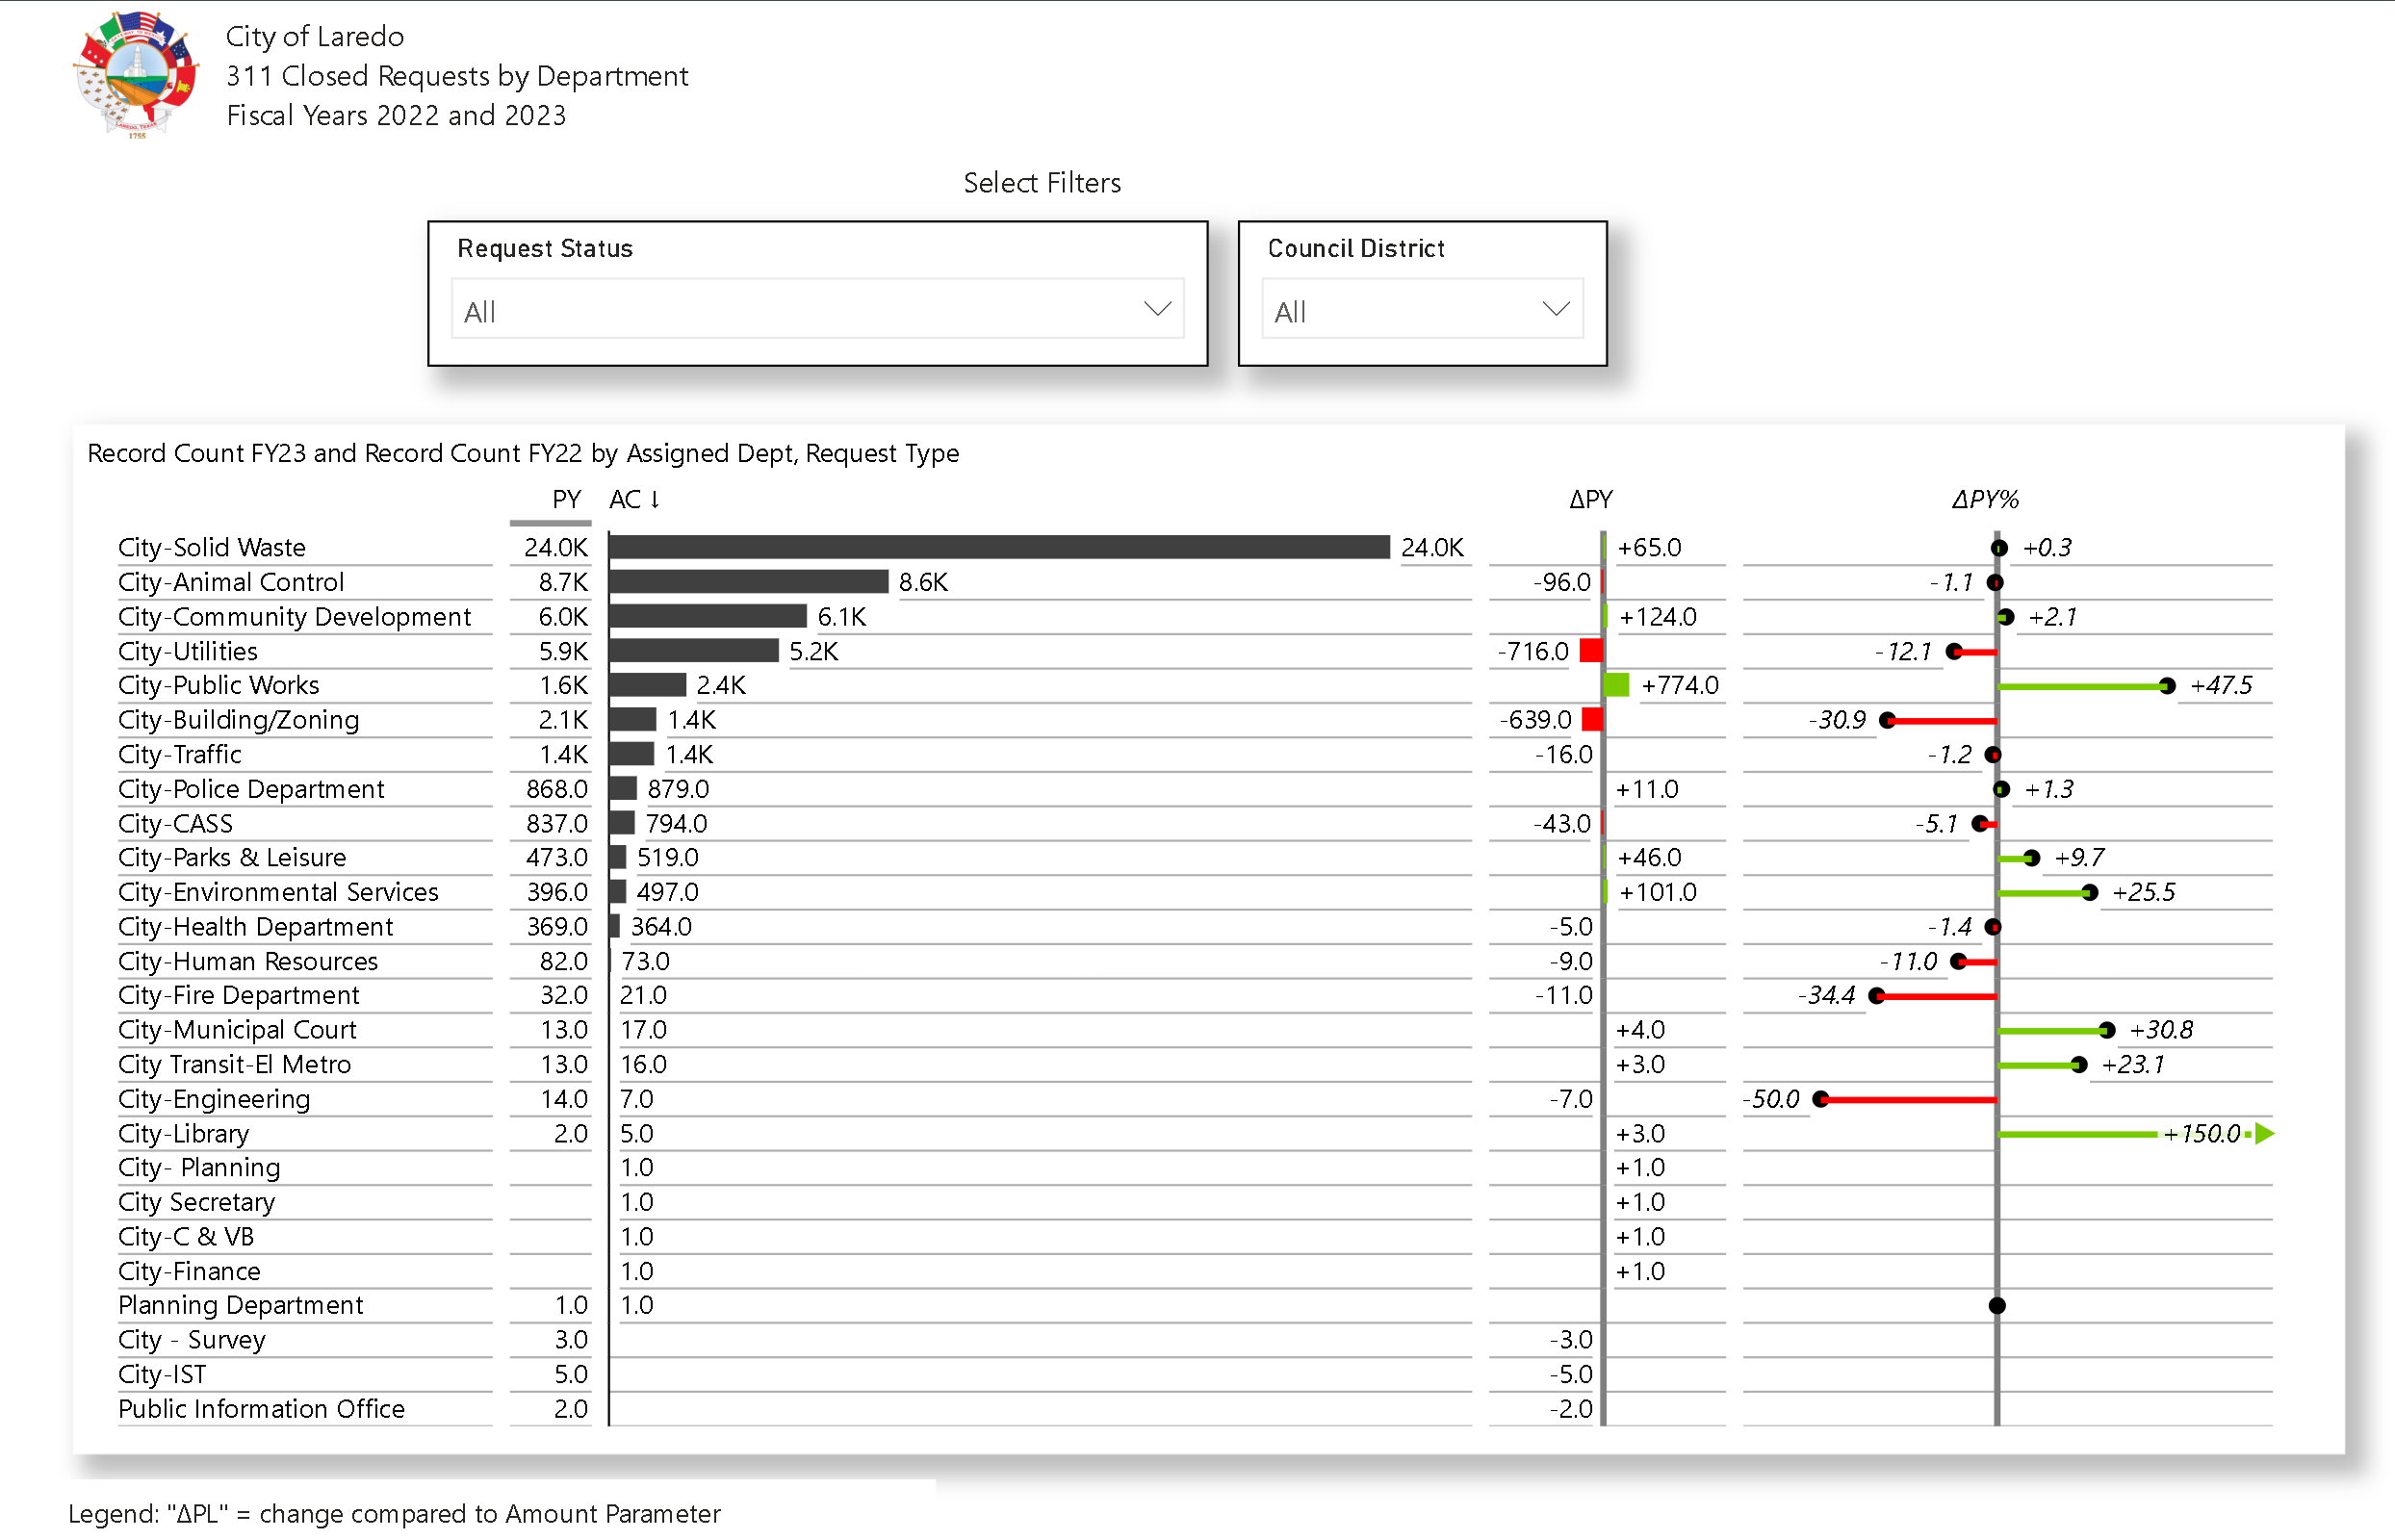Image resolution: width=2395 pixels, height=1540 pixels.
Task: Click the ΔPY% column header
Action: click(x=1985, y=499)
